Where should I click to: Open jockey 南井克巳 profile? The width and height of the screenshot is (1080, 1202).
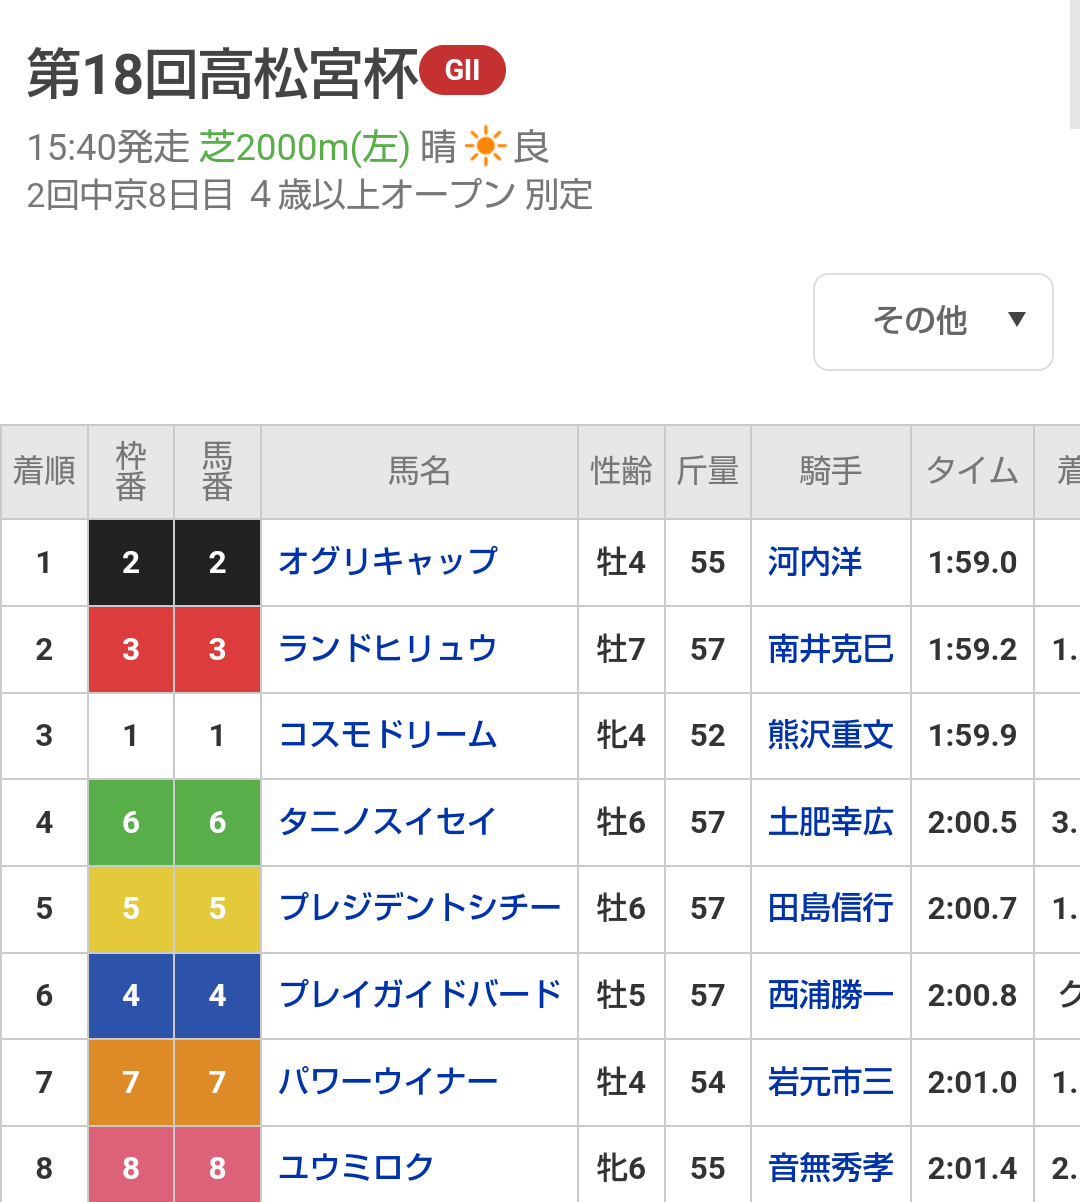(x=830, y=649)
